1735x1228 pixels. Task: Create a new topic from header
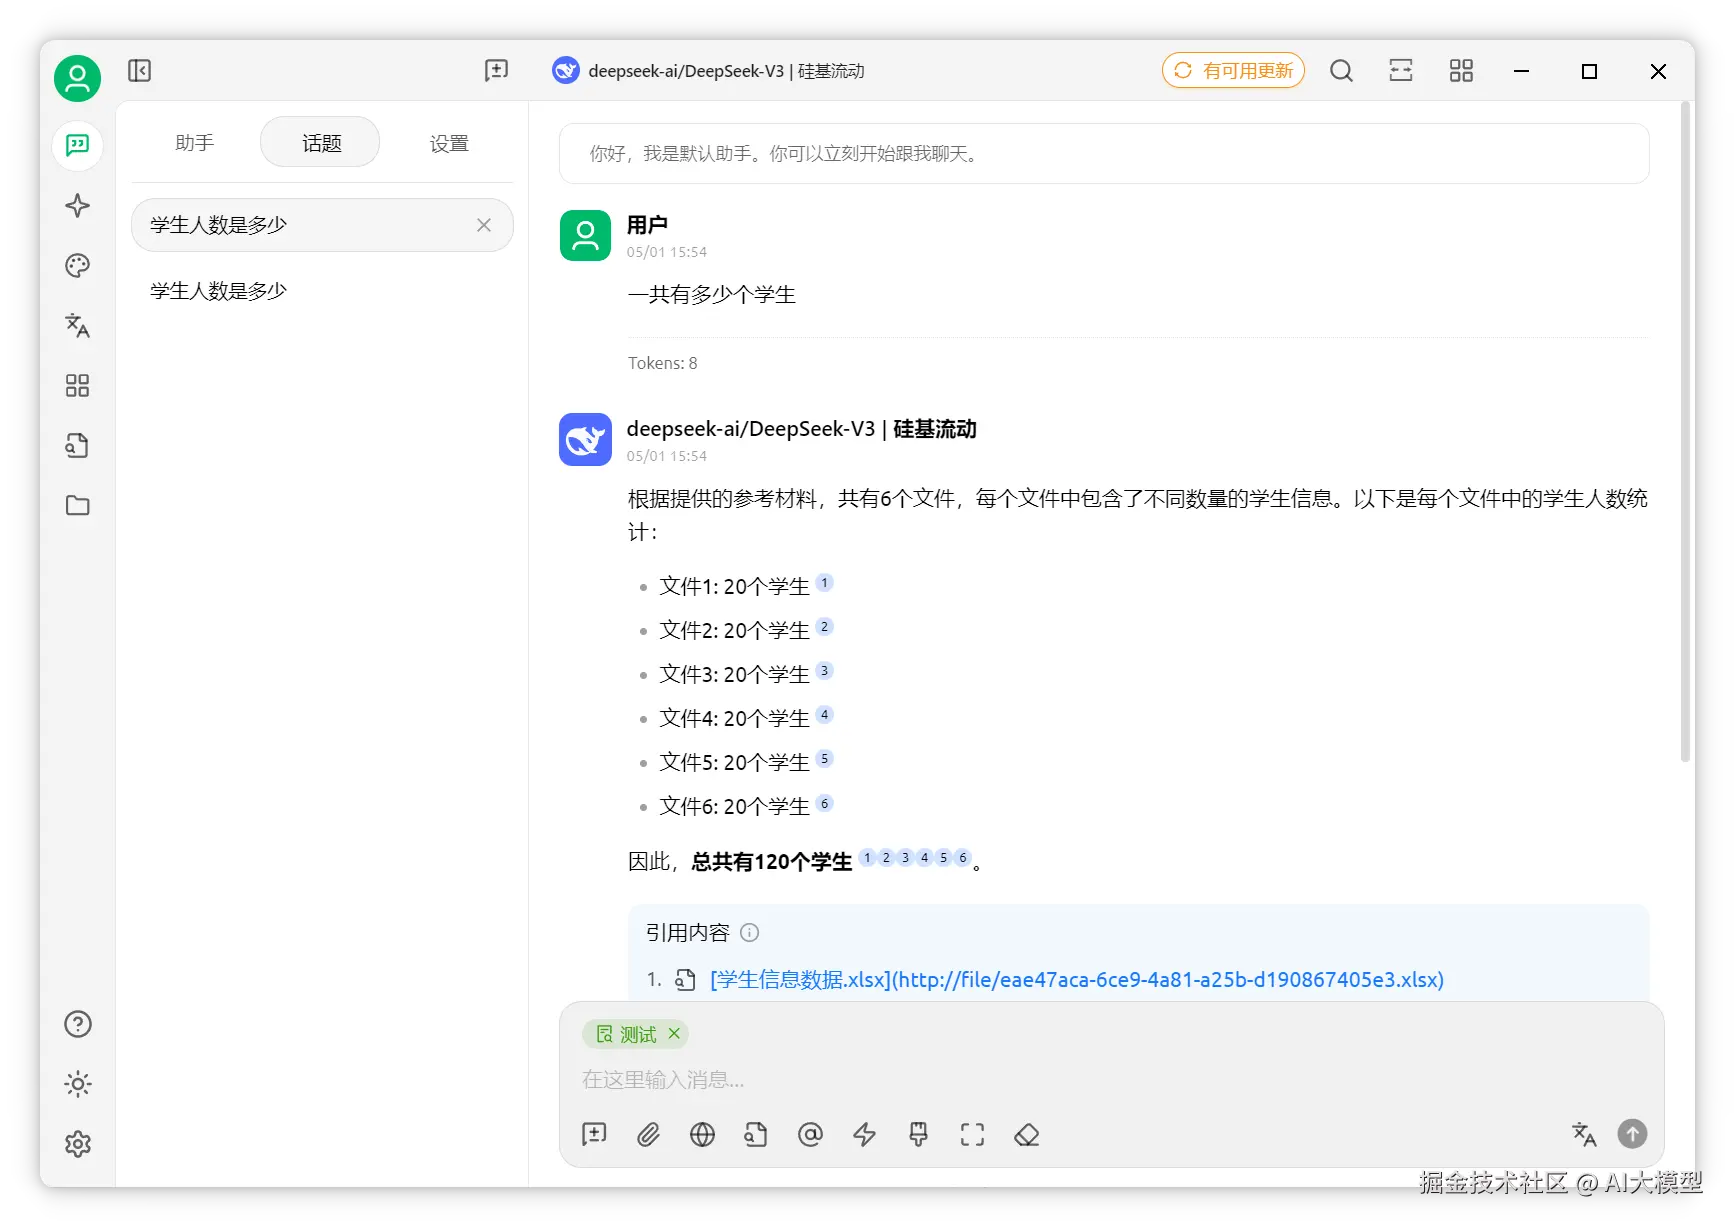(496, 70)
